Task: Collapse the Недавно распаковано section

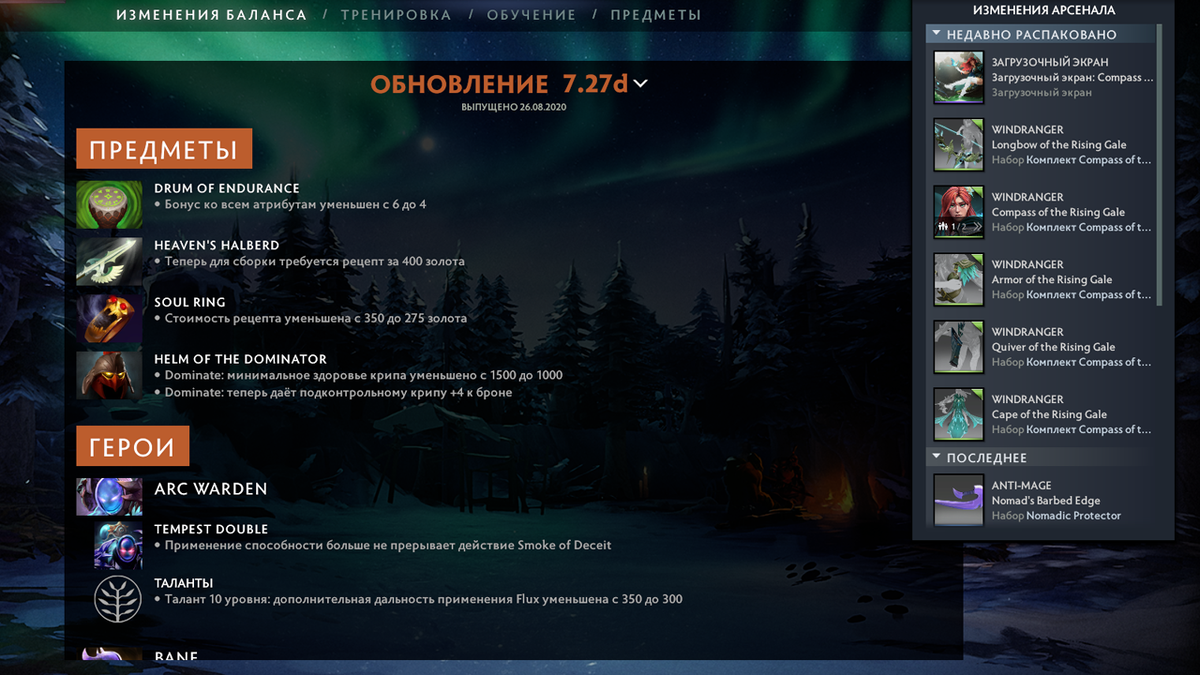Action: pos(937,34)
